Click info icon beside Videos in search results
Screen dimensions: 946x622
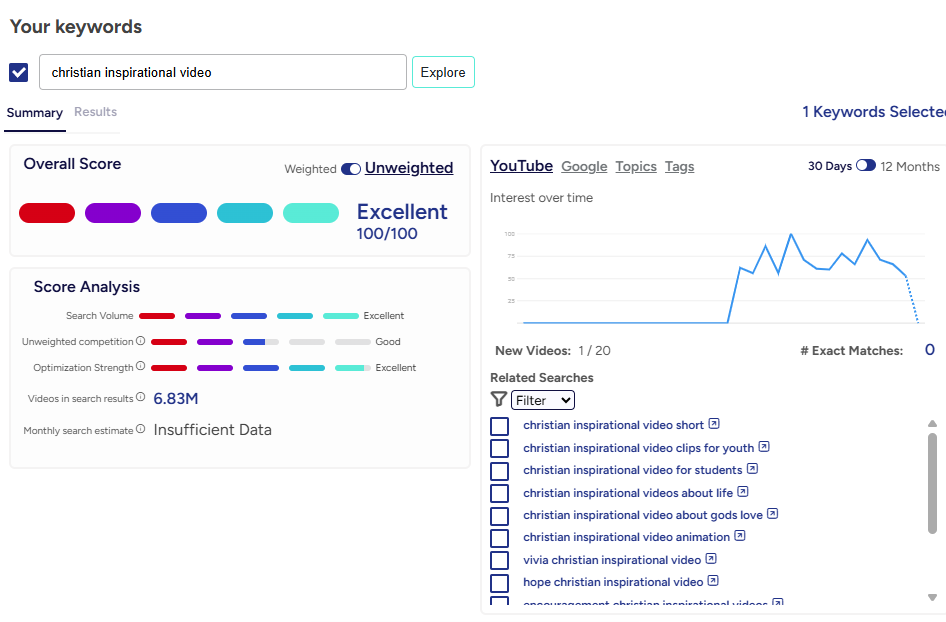pos(141,398)
